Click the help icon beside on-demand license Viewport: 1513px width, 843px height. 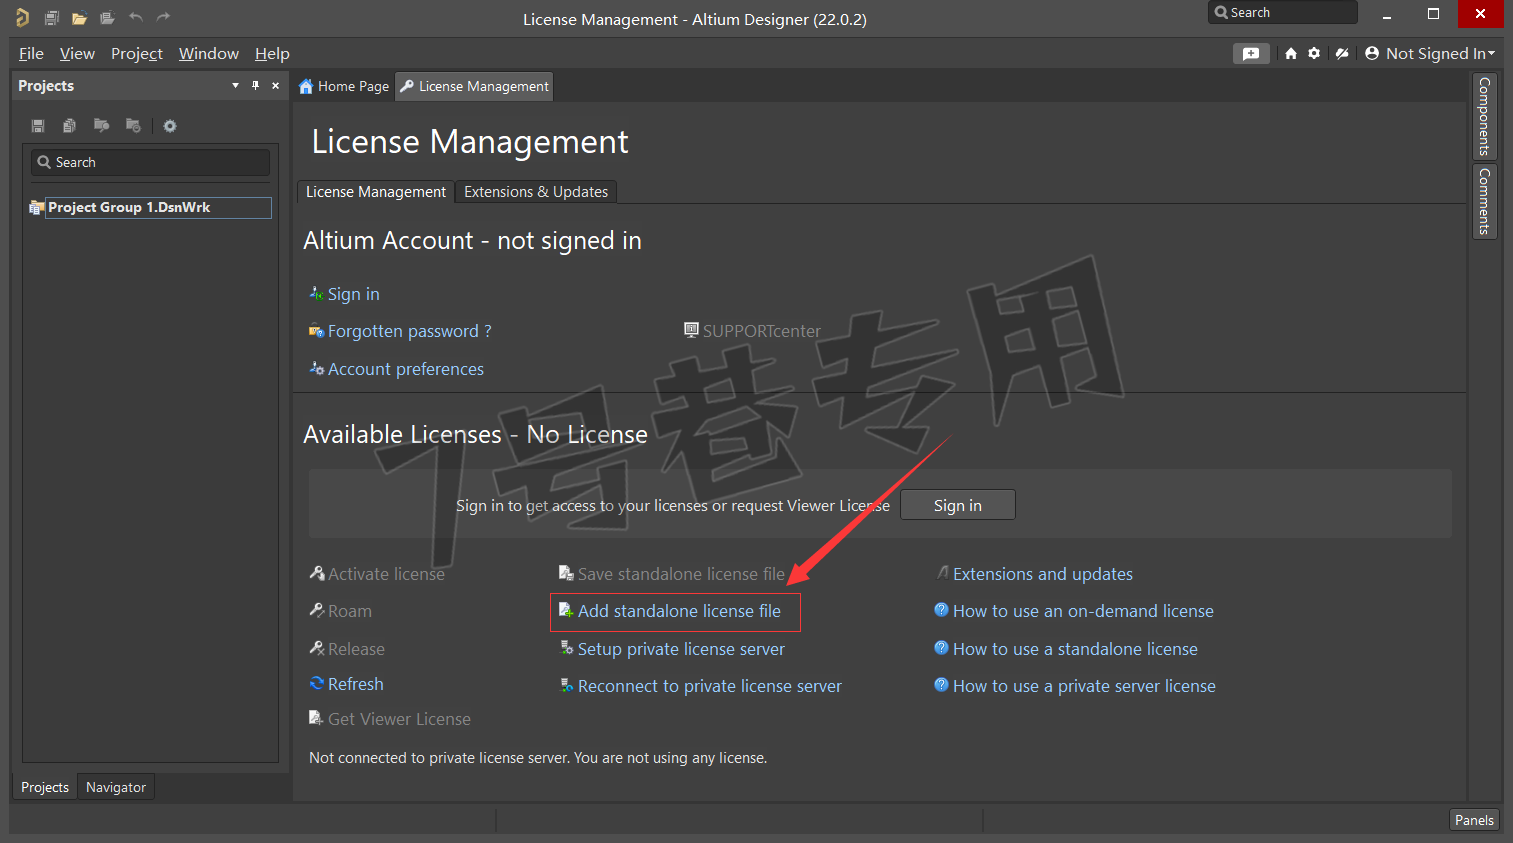tap(941, 610)
